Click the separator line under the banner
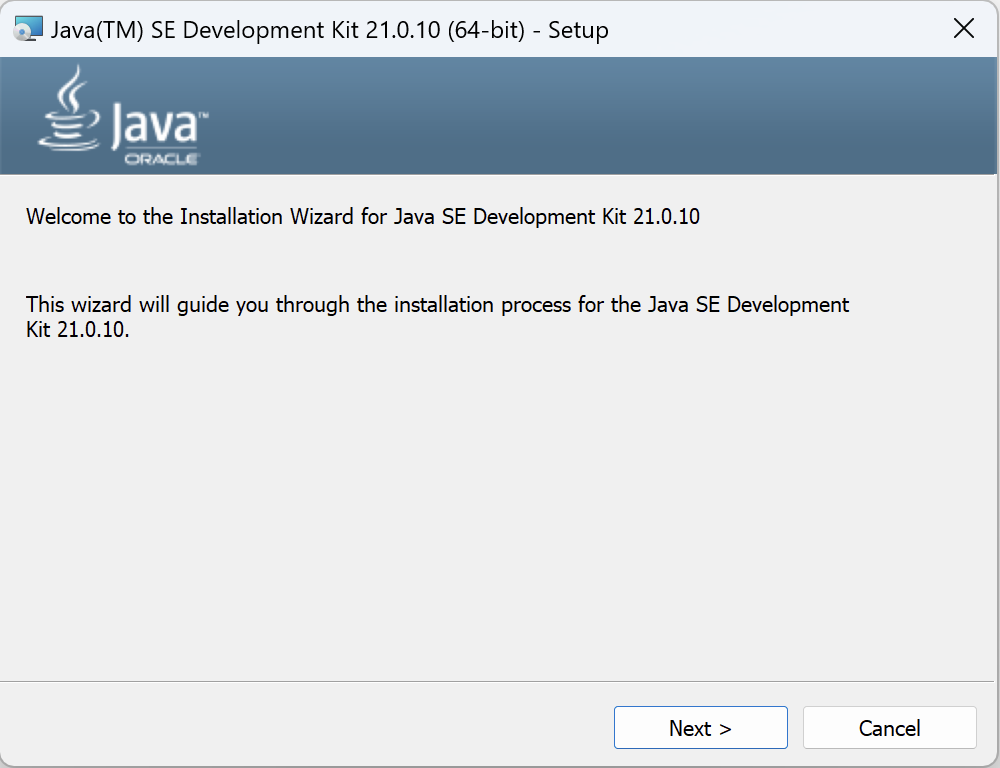1000x768 pixels. click(x=500, y=171)
